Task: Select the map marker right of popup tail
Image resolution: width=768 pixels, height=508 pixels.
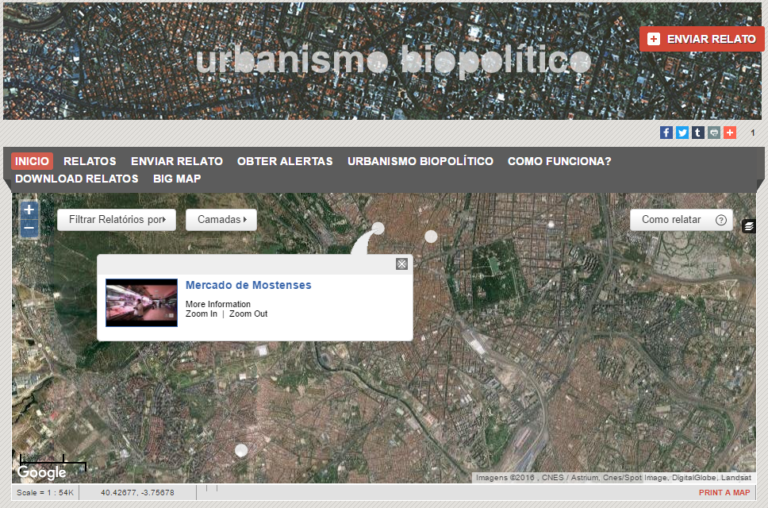Action: pyautogui.click(x=431, y=237)
